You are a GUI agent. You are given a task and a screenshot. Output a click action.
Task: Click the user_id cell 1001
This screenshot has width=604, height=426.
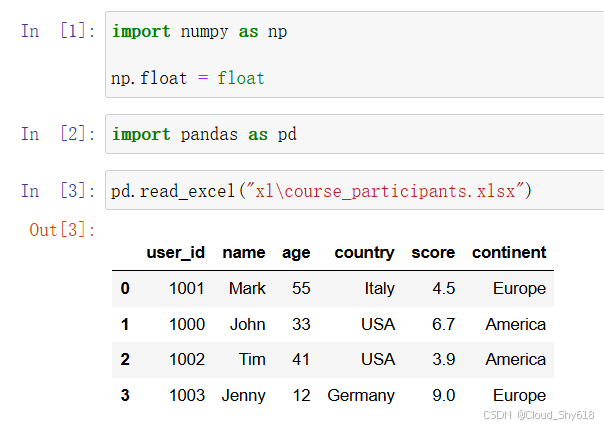pyautogui.click(x=187, y=288)
